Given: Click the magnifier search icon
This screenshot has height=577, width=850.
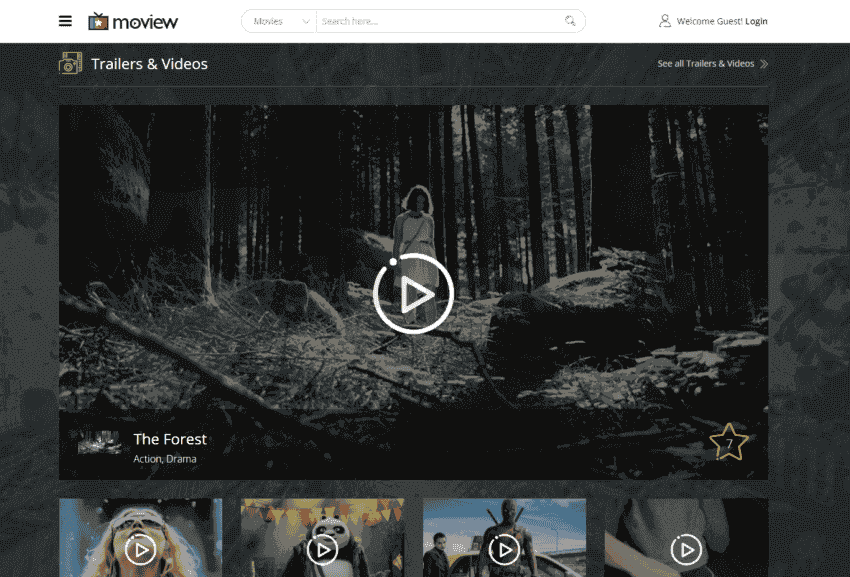Looking at the screenshot, I should [570, 21].
